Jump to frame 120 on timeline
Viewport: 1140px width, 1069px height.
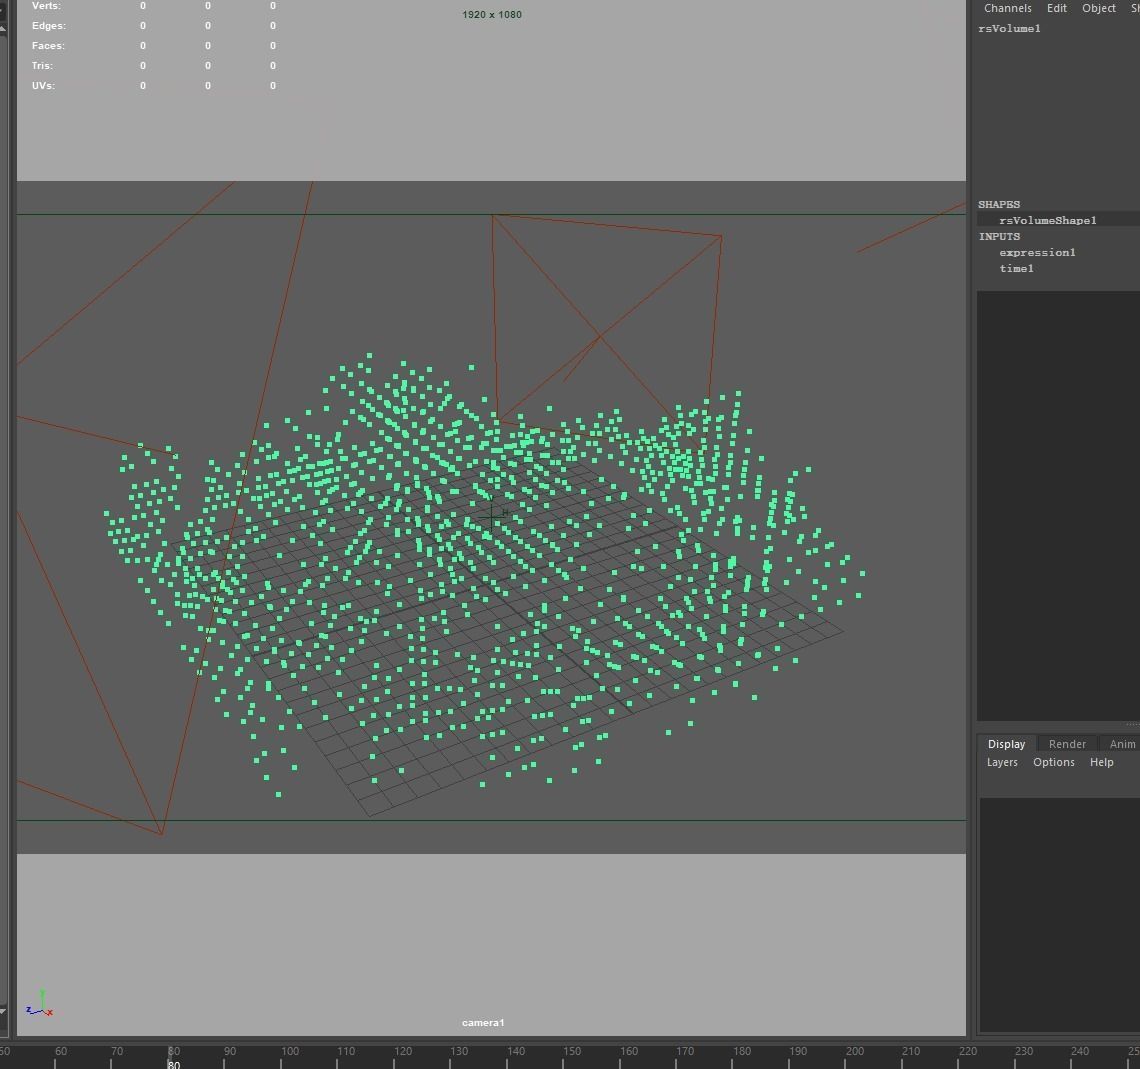pos(403,1051)
